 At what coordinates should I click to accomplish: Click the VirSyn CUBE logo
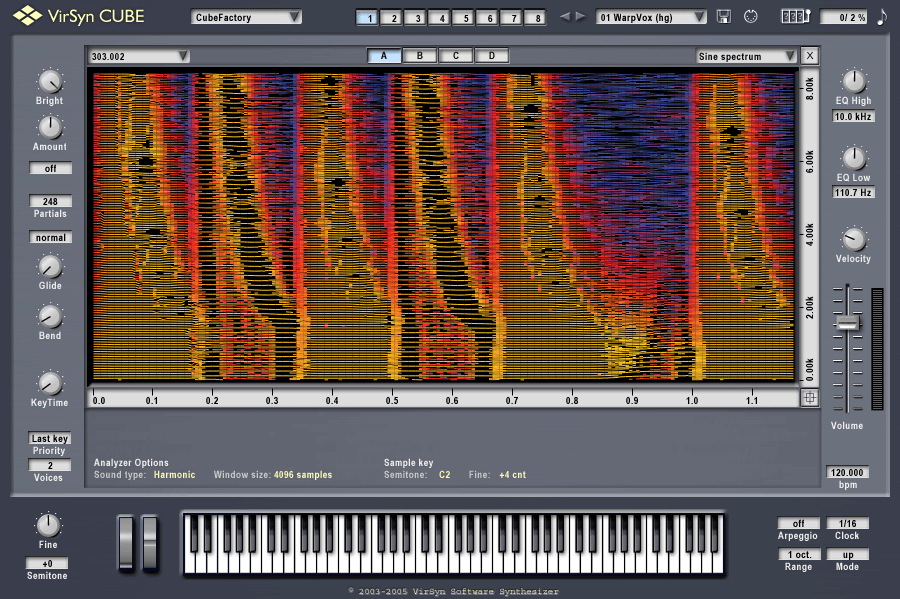click(x=79, y=16)
